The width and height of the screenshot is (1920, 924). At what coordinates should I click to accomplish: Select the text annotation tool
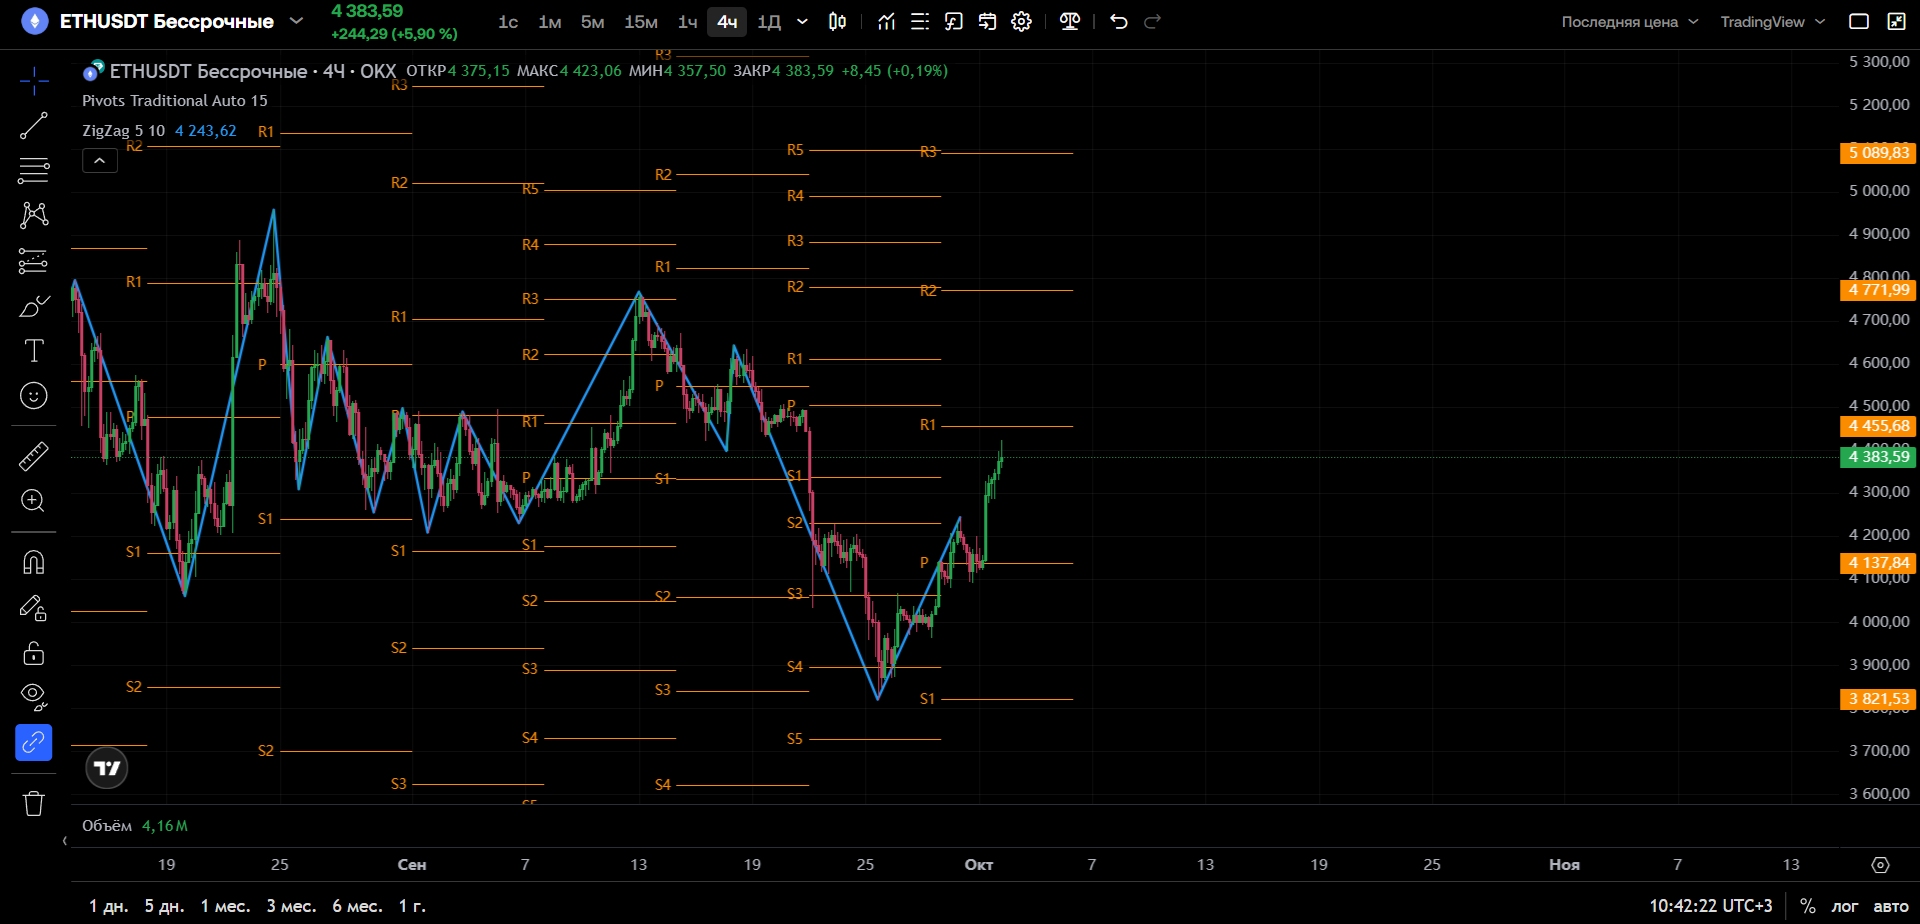click(34, 351)
